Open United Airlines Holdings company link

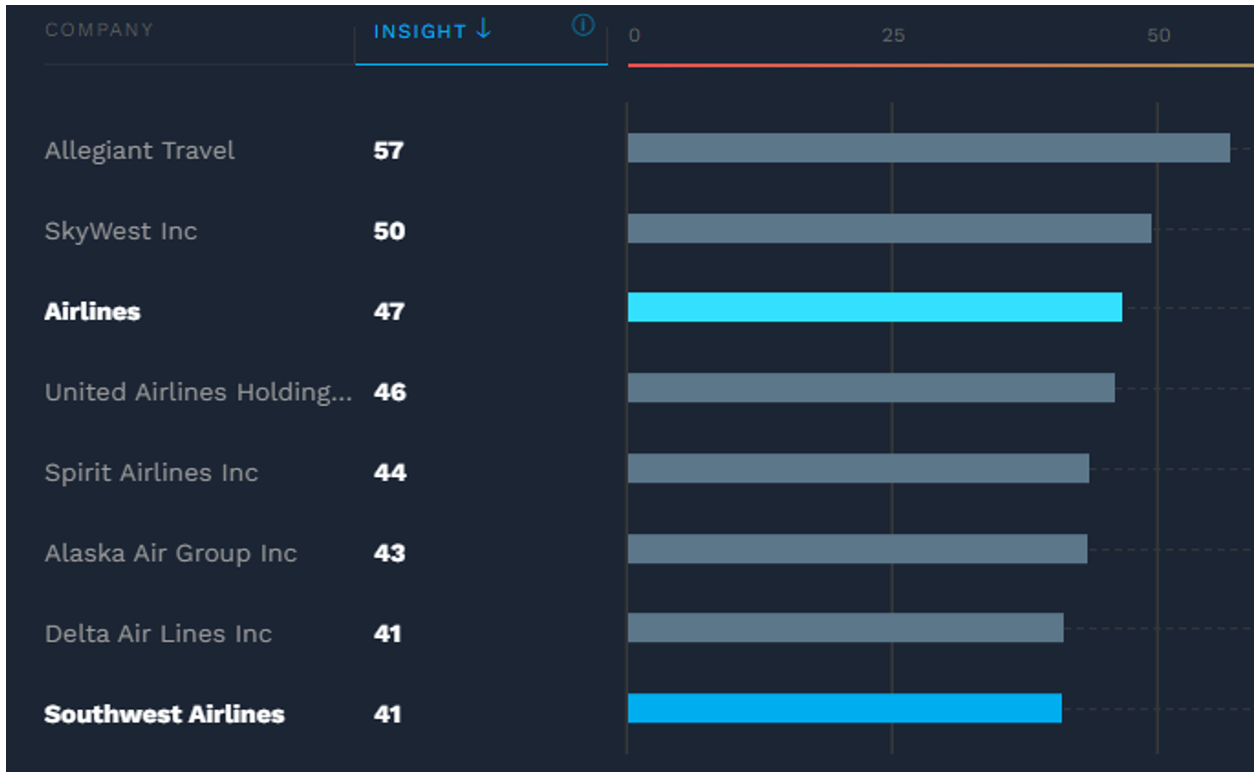(x=198, y=392)
